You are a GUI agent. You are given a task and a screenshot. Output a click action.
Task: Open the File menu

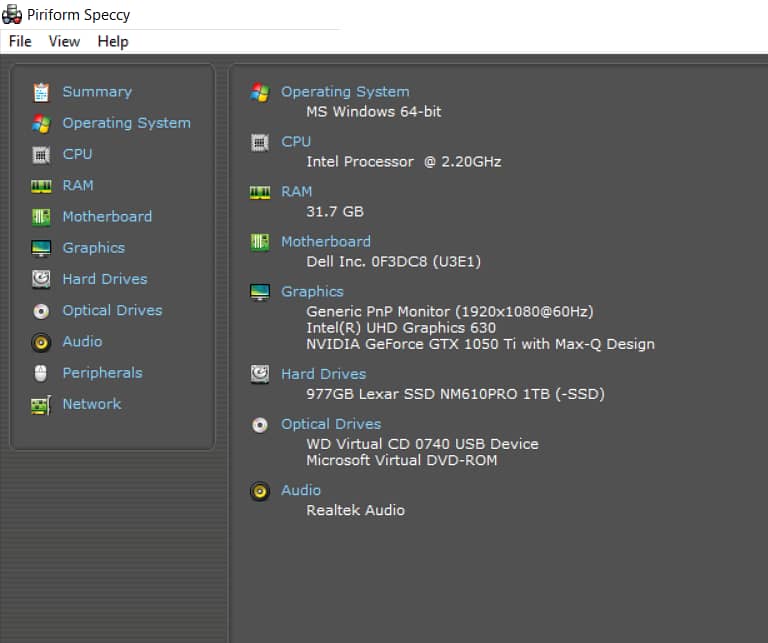pos(20,41)
